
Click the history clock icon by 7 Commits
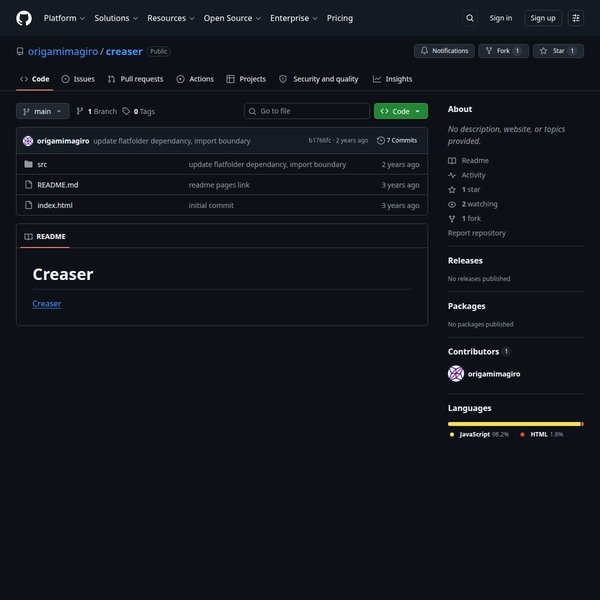pos(380,140)
